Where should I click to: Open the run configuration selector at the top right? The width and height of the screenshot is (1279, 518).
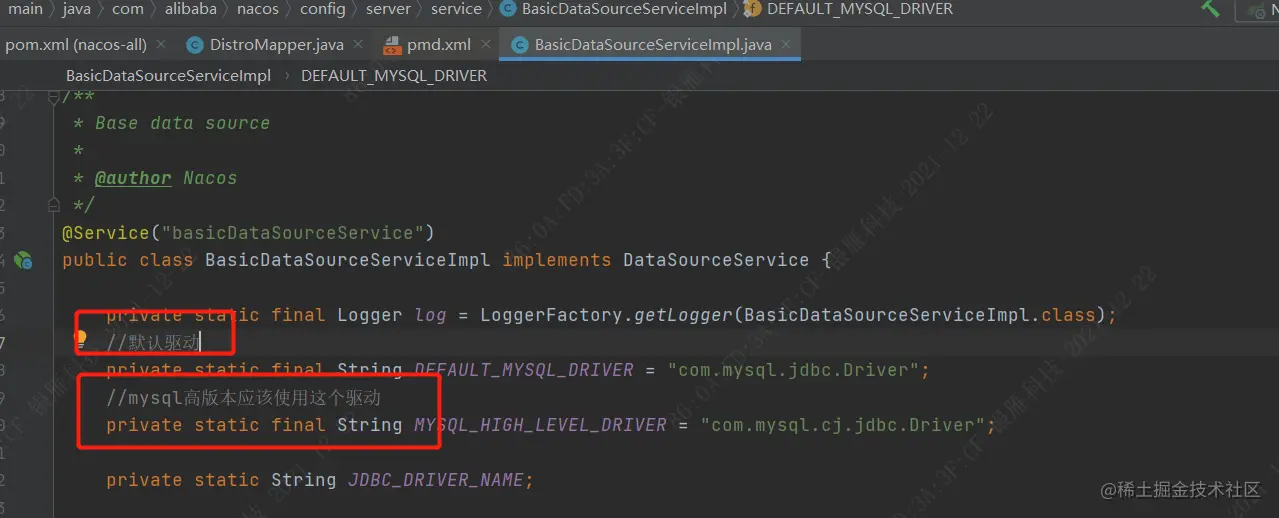(x=1257, y=10)
